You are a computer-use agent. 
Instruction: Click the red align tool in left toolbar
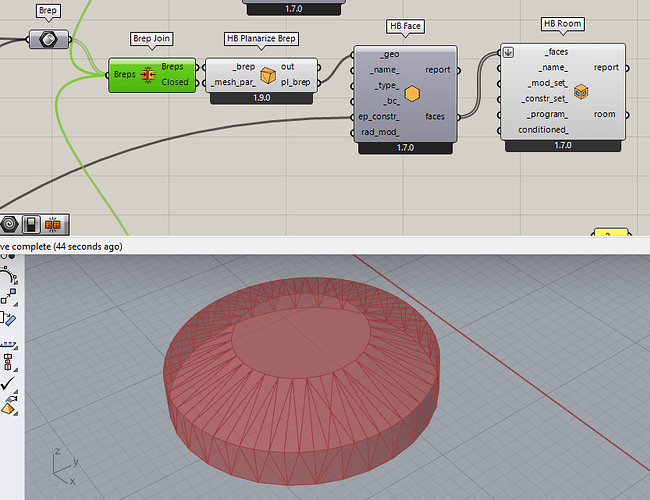point(9,362)
